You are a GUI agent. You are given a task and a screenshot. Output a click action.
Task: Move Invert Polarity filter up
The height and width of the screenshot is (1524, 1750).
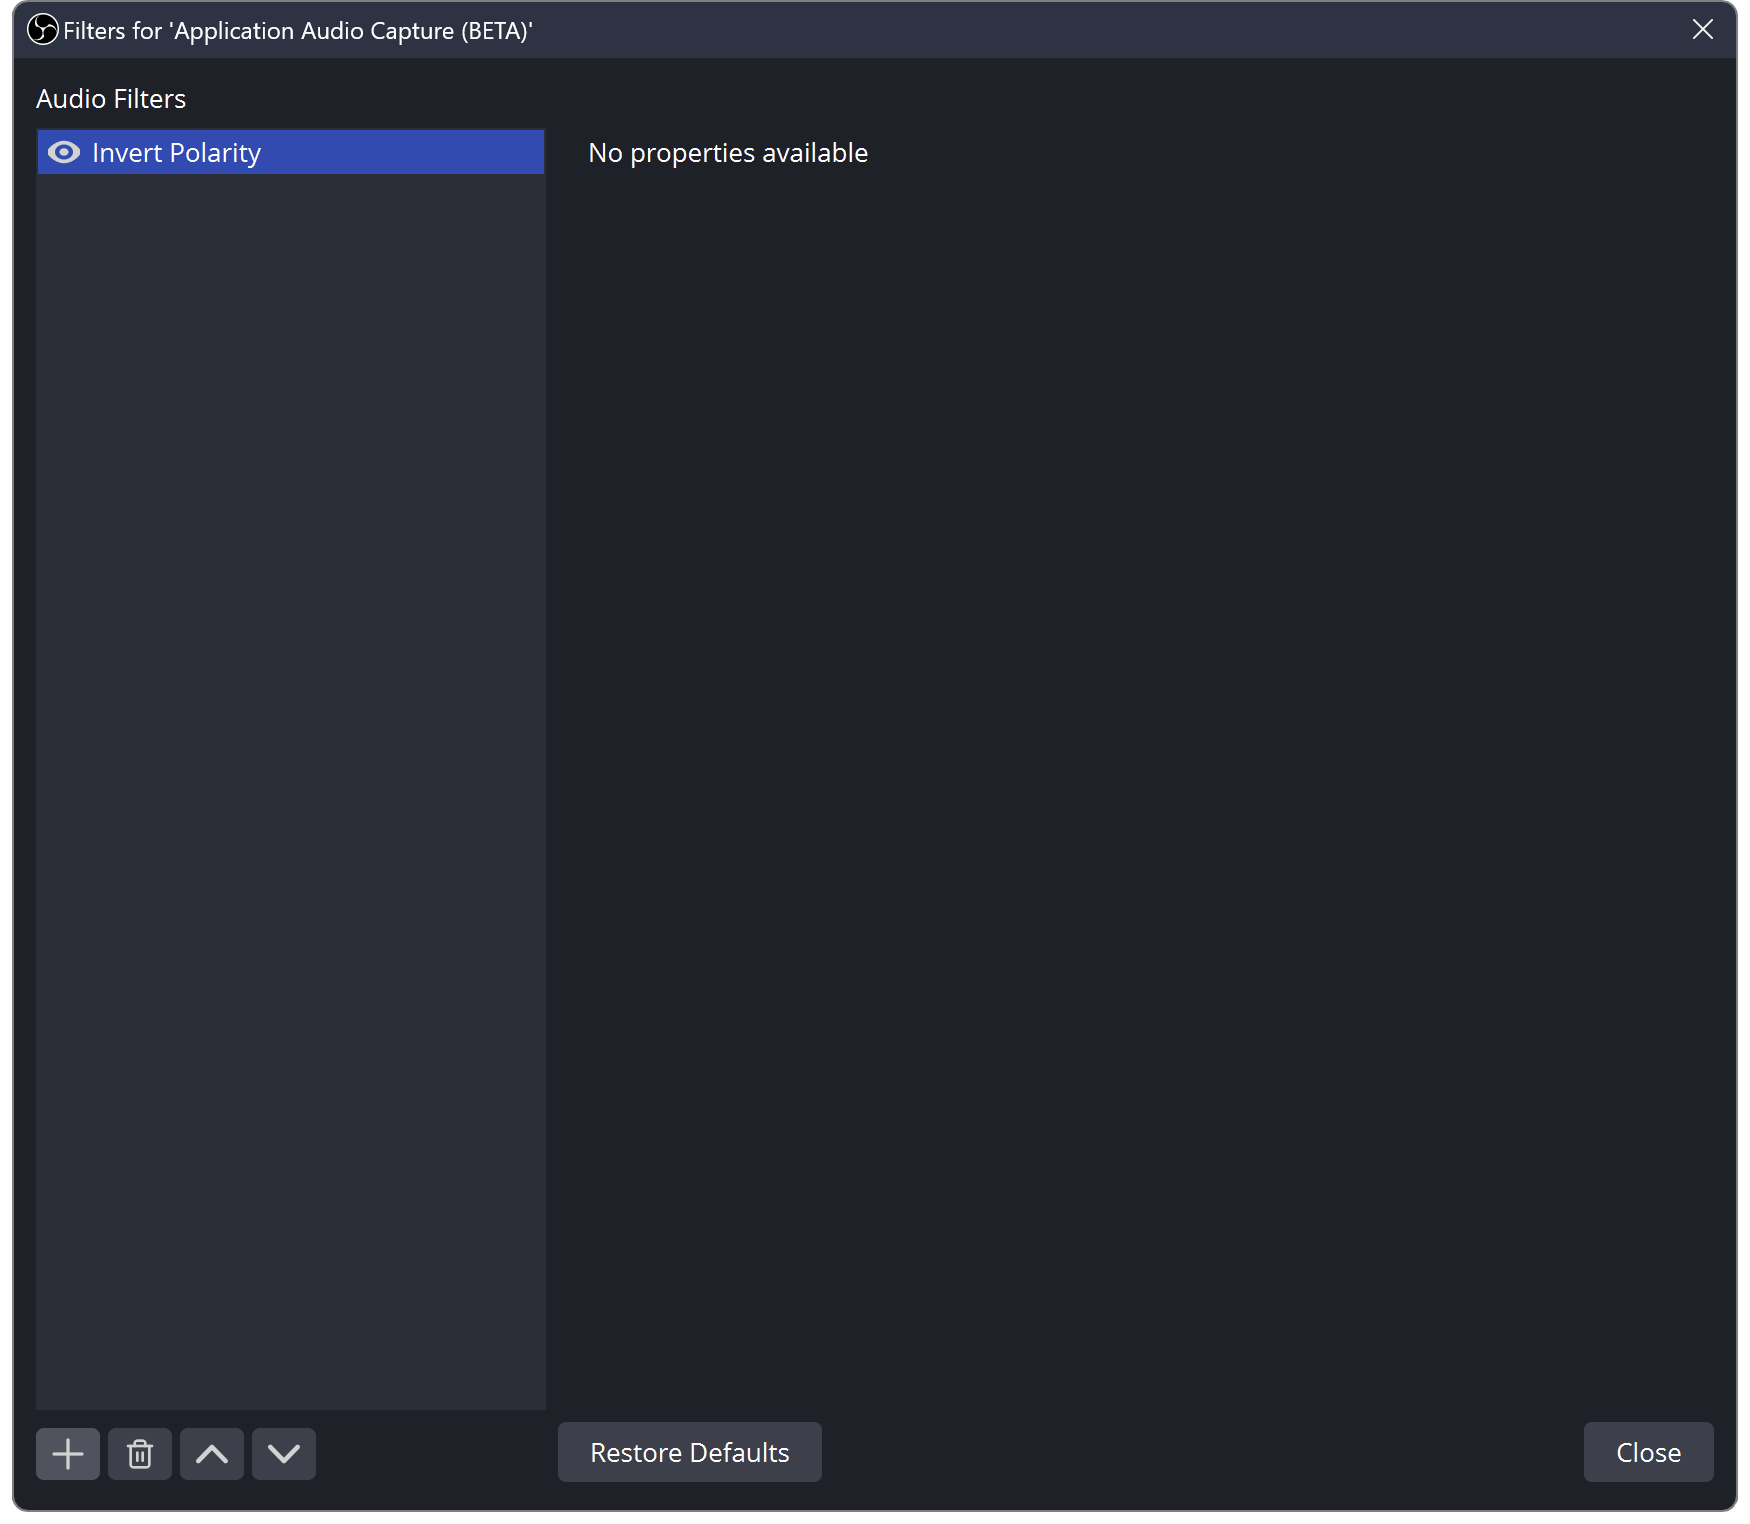(x=212, y=1453)
